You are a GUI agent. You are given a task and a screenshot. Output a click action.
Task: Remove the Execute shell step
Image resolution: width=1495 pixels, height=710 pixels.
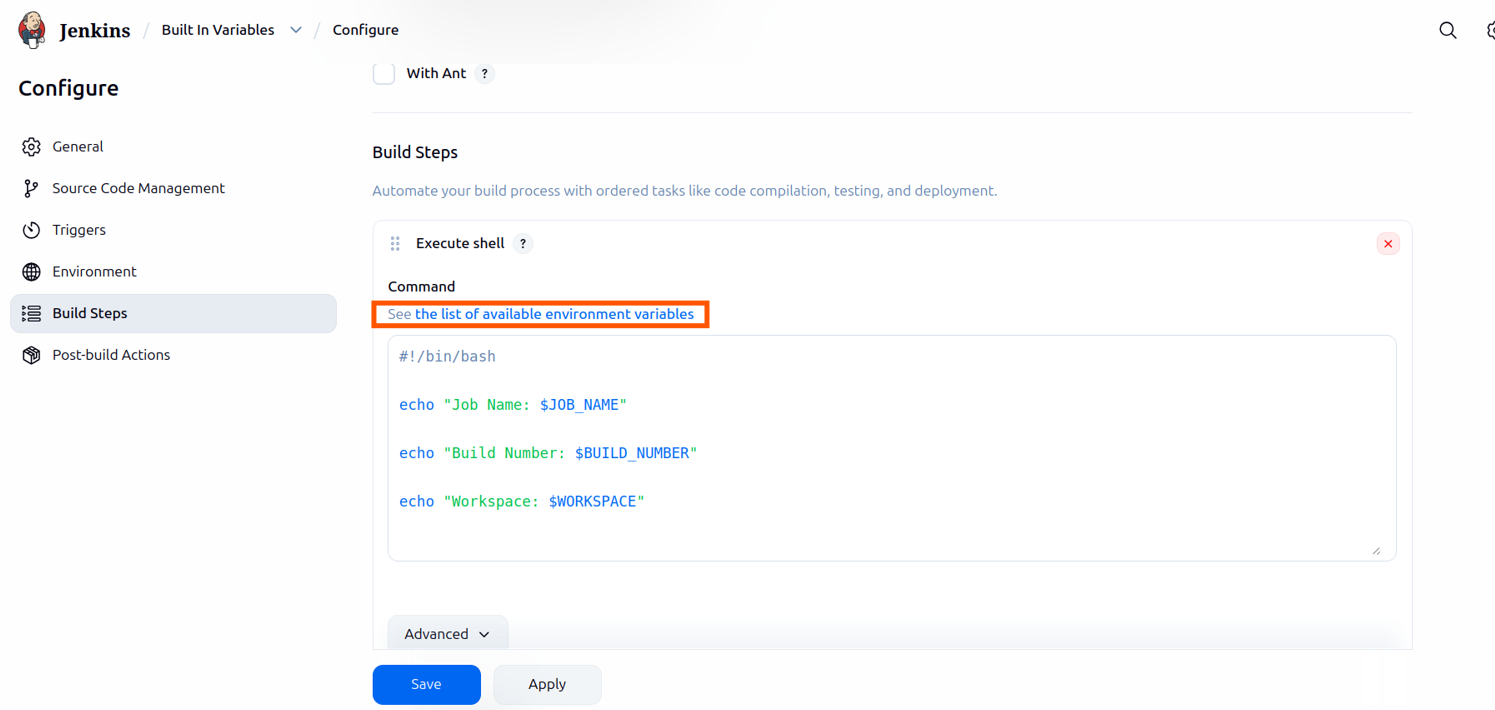1388,243
